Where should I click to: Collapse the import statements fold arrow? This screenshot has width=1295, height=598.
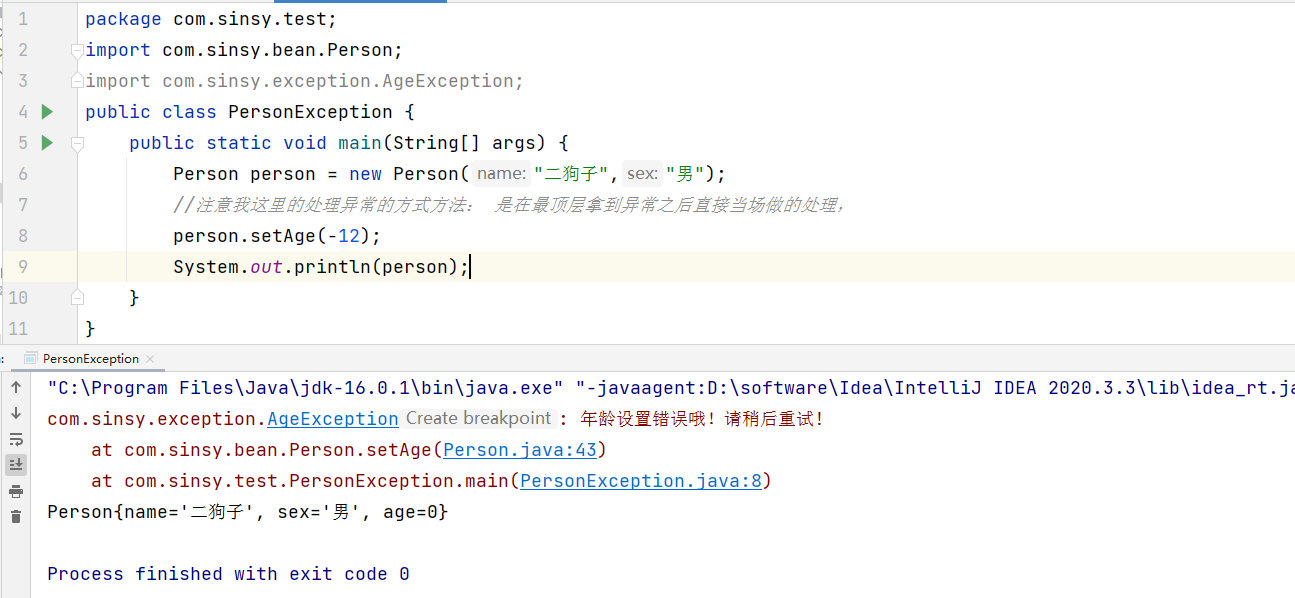click(x=77, y=49)
